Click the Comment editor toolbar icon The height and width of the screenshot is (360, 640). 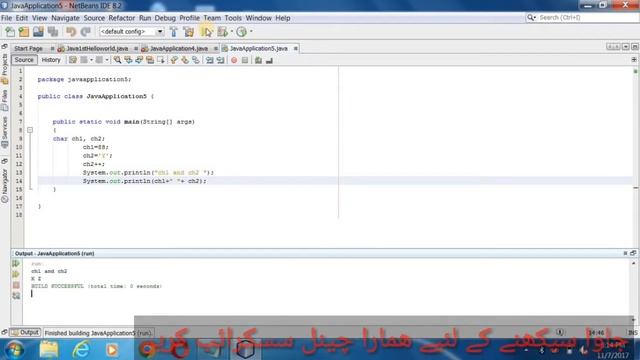(258, 60)
